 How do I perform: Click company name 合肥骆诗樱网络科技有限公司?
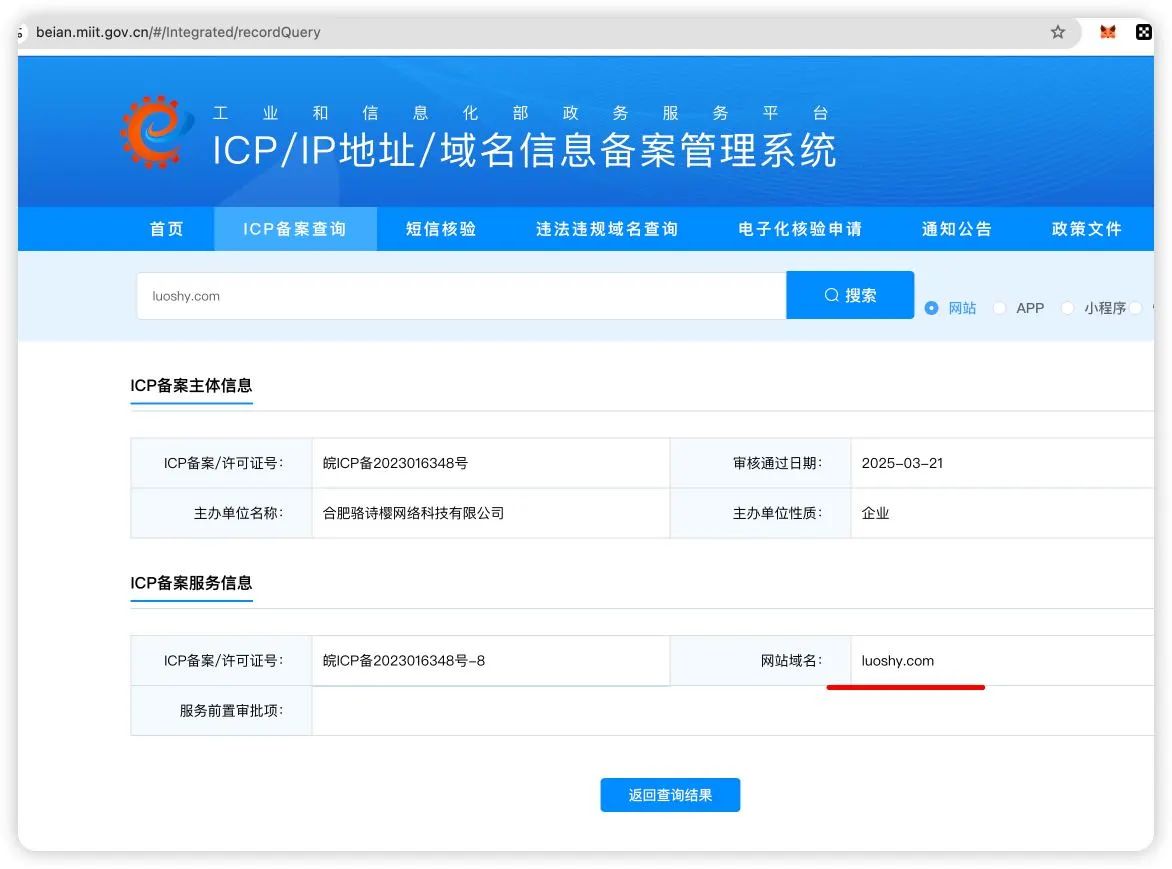[x=413, y=513]
